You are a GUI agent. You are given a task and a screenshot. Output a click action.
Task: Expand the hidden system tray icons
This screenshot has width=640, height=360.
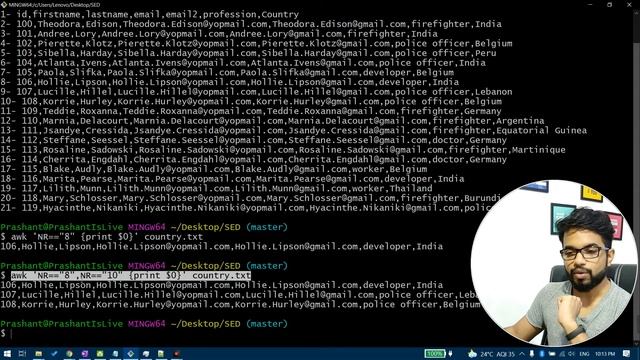(522, 354)
